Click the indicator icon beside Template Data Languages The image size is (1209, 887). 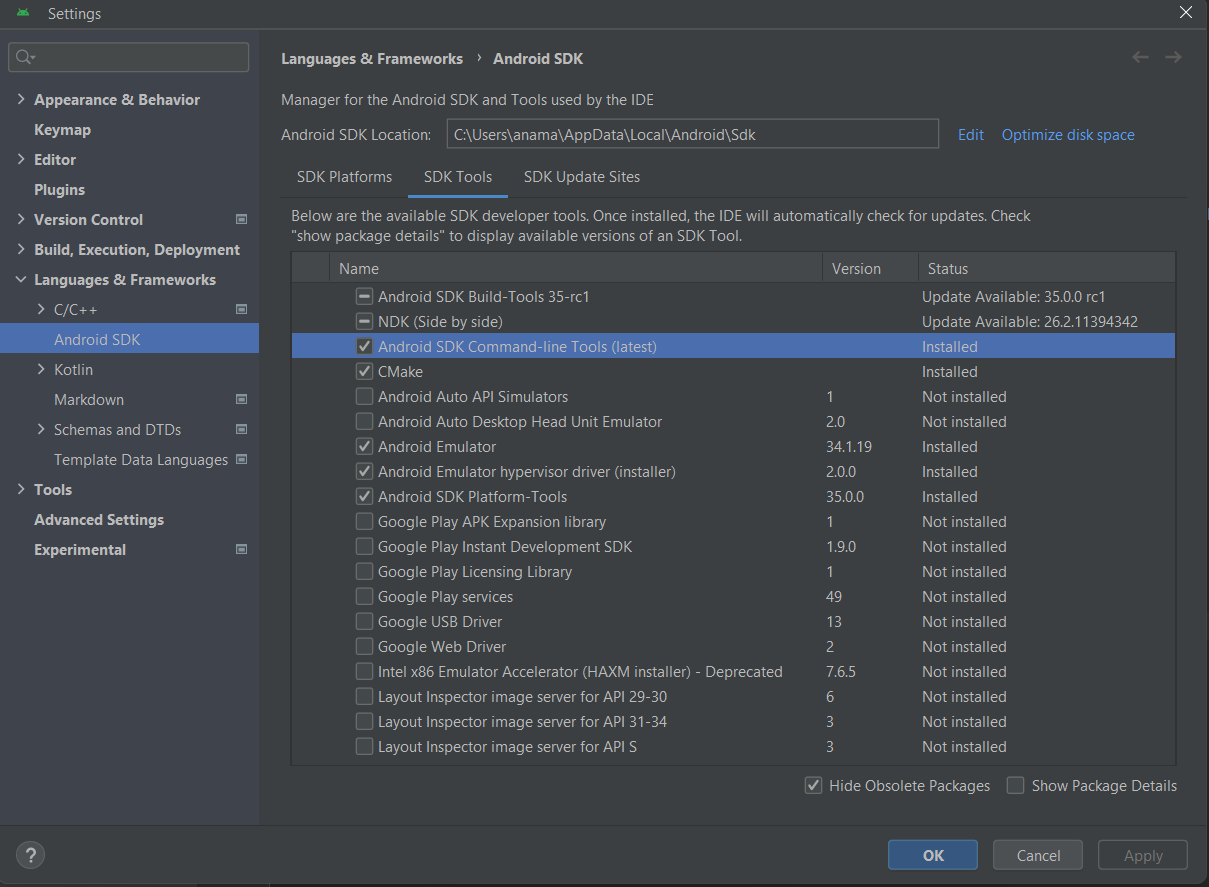[241, 459]
